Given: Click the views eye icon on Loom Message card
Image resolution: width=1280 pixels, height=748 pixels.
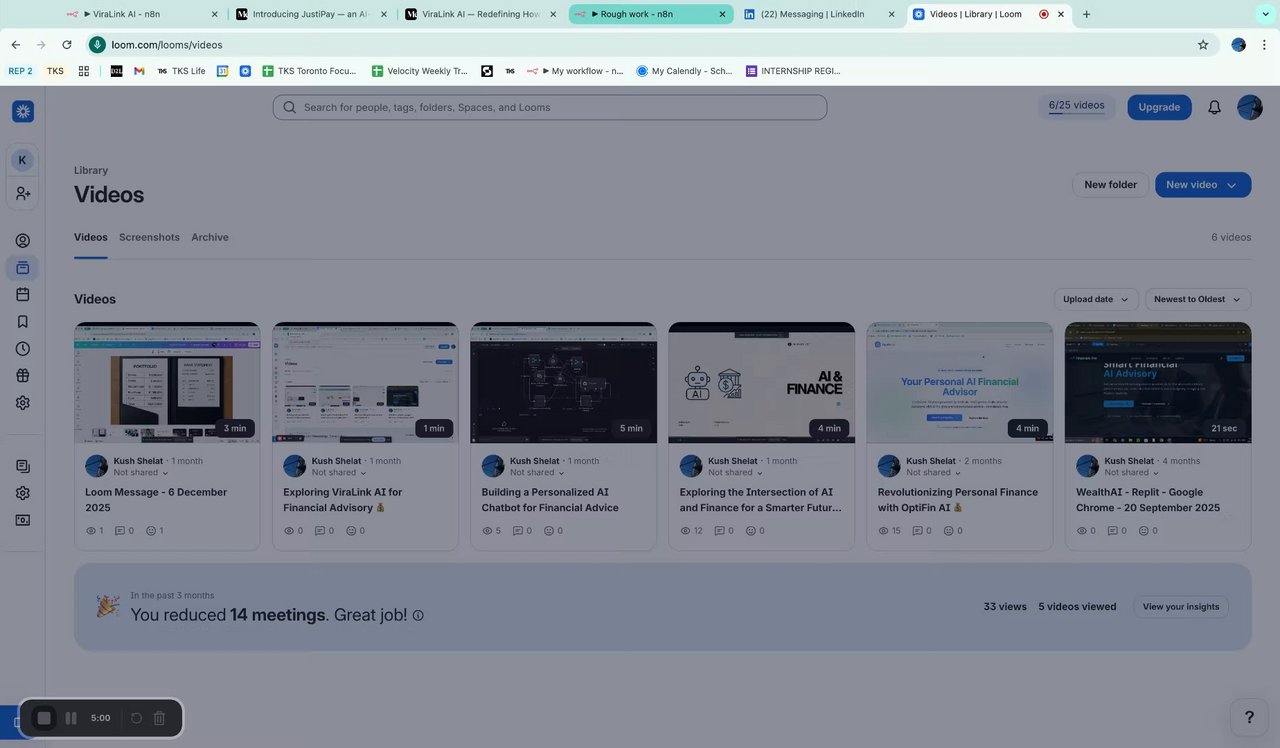Looking at the screenshot, I should click(91, 531).
